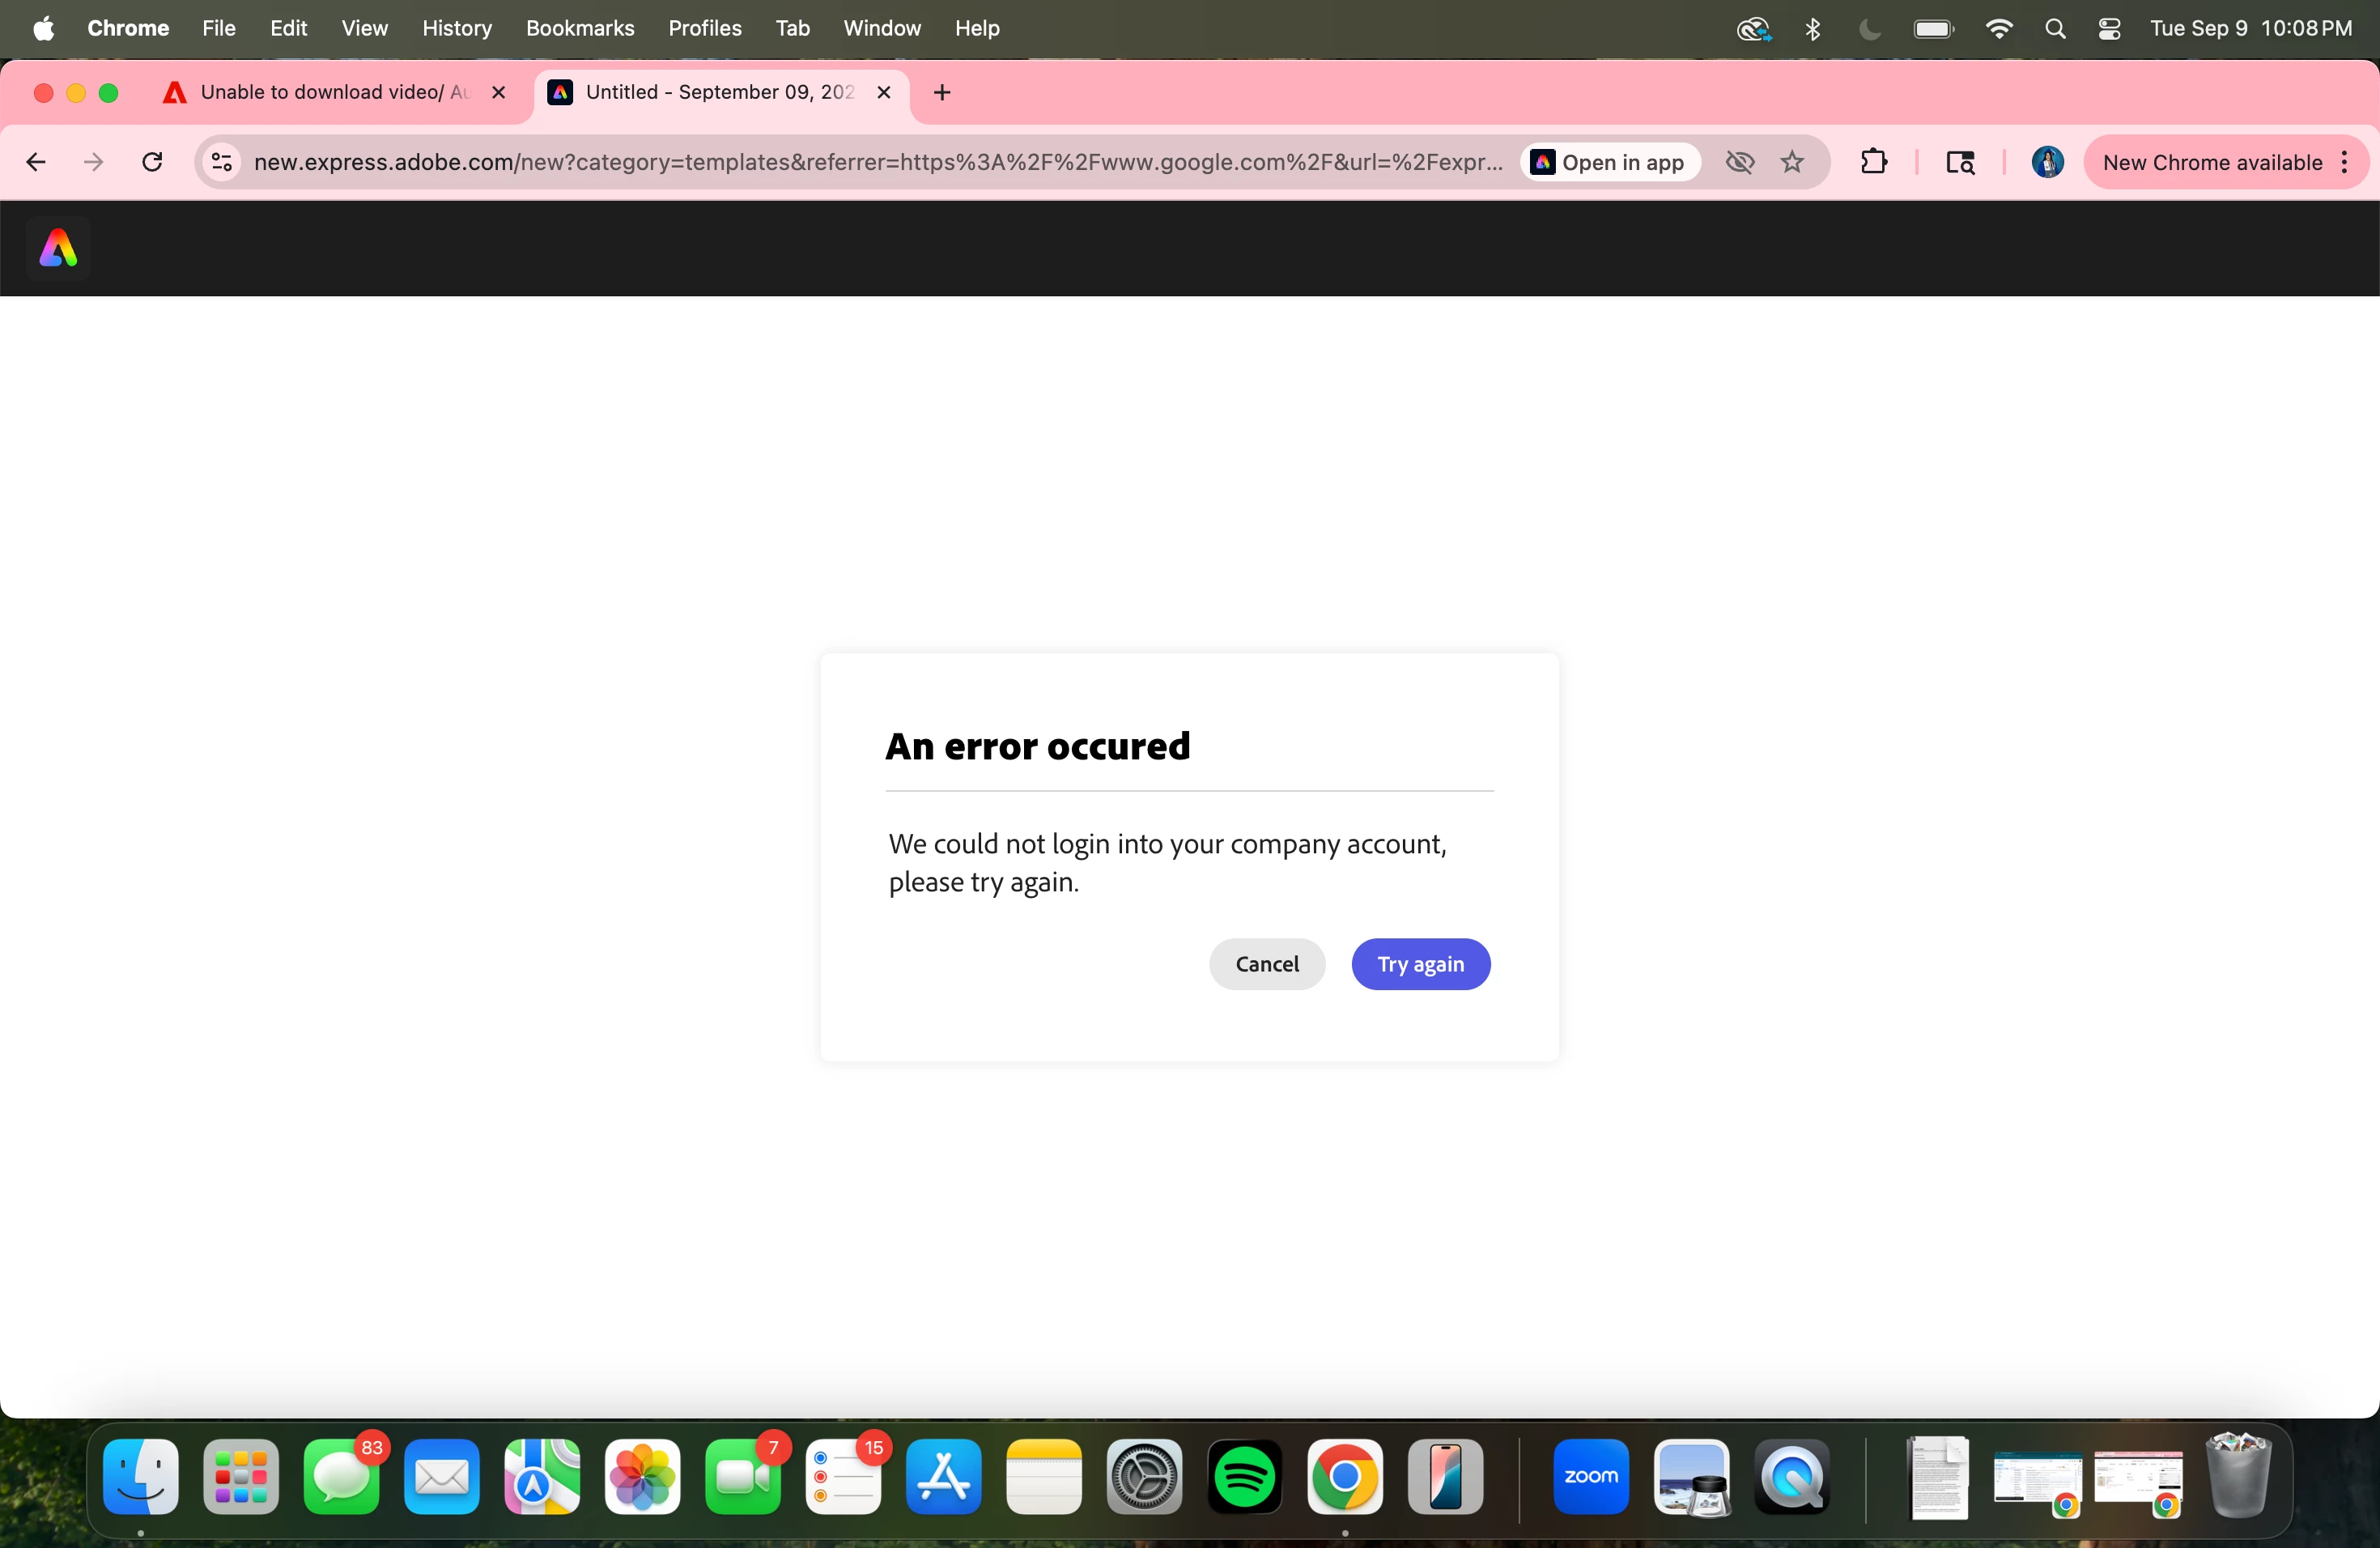The height and width of the screenshot is (1548, 2380).
Task: Open the Chrome extensions puzzle icon
Action: click(x=1874, y=162)
